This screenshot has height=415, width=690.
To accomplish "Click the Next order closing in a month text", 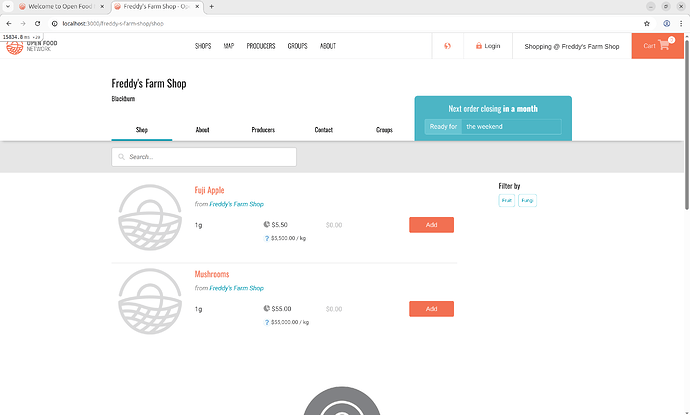I will pyautogui.click(x=493, y=109).
